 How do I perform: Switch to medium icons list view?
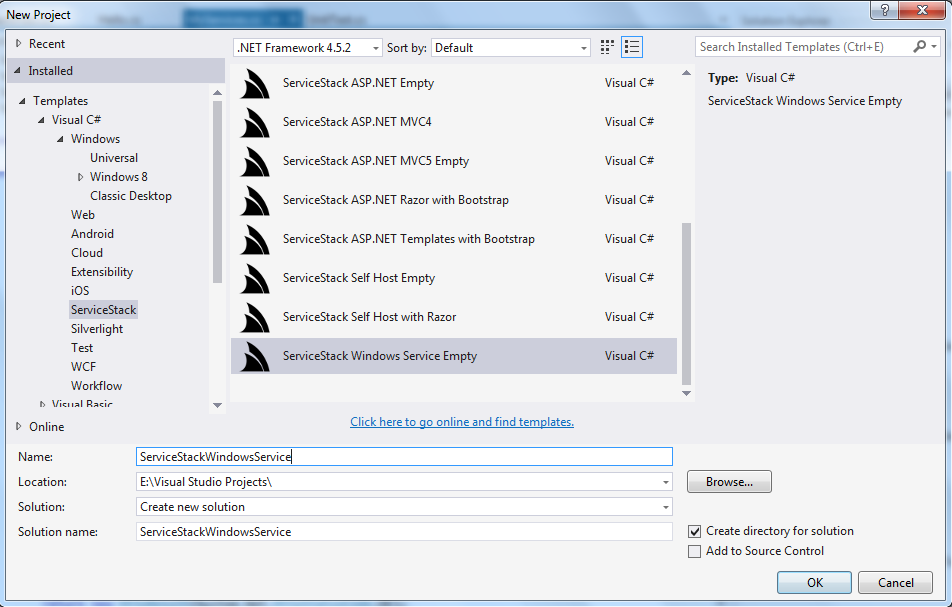(x=632, y=47)
